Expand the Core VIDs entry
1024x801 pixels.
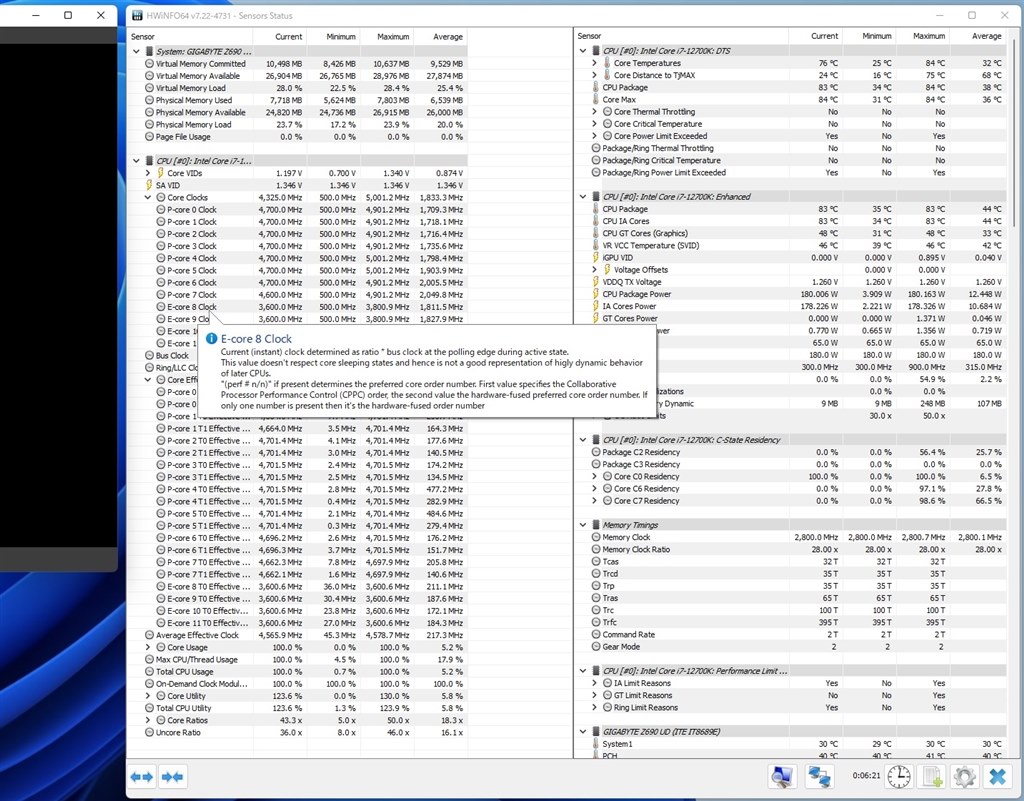(149, 173)
